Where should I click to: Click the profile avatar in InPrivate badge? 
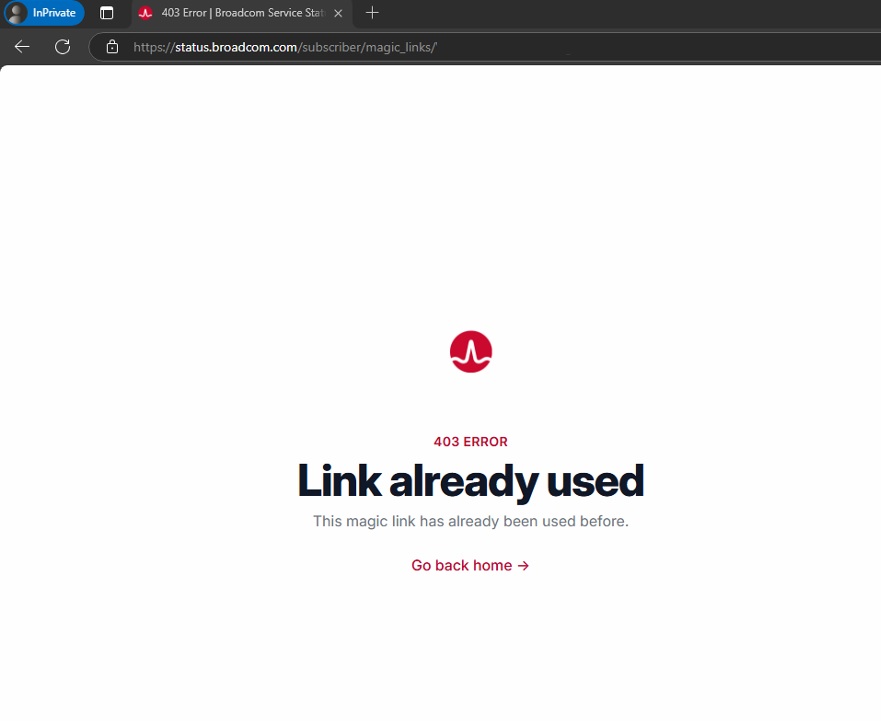pyautogui.click(x=17, y=13)
